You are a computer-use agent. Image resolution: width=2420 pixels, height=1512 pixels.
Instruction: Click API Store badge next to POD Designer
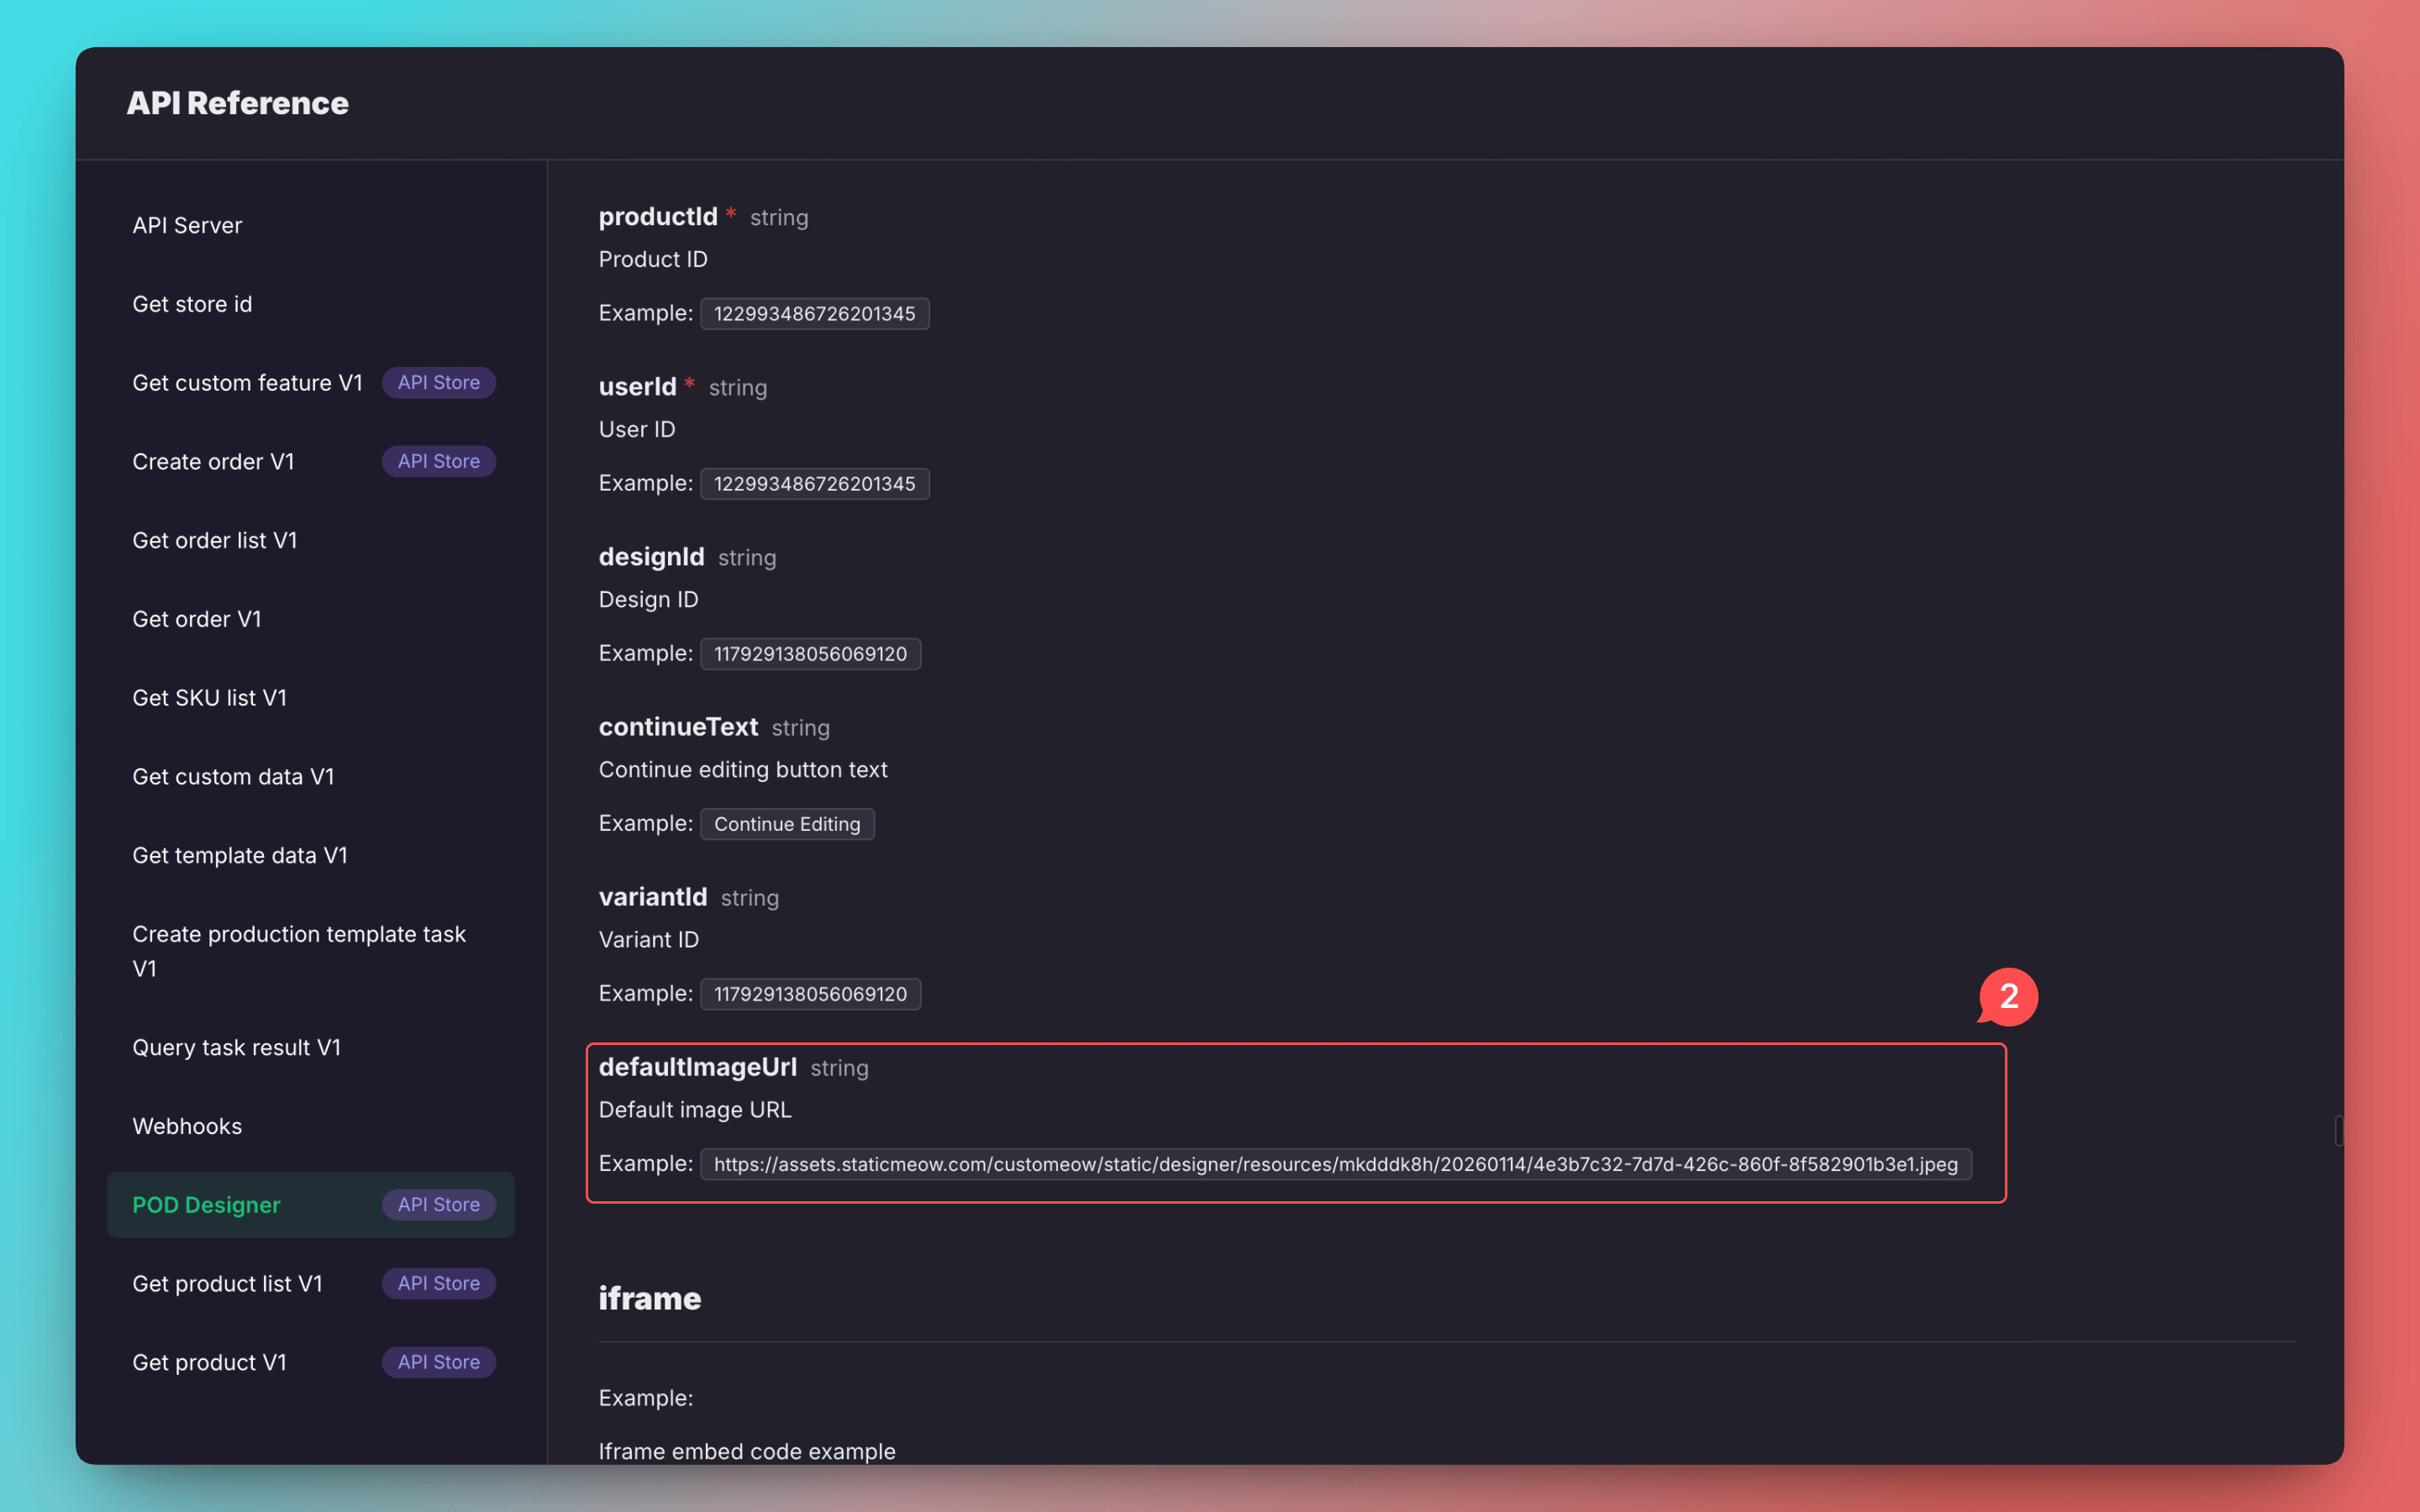tap(438, 1204)
